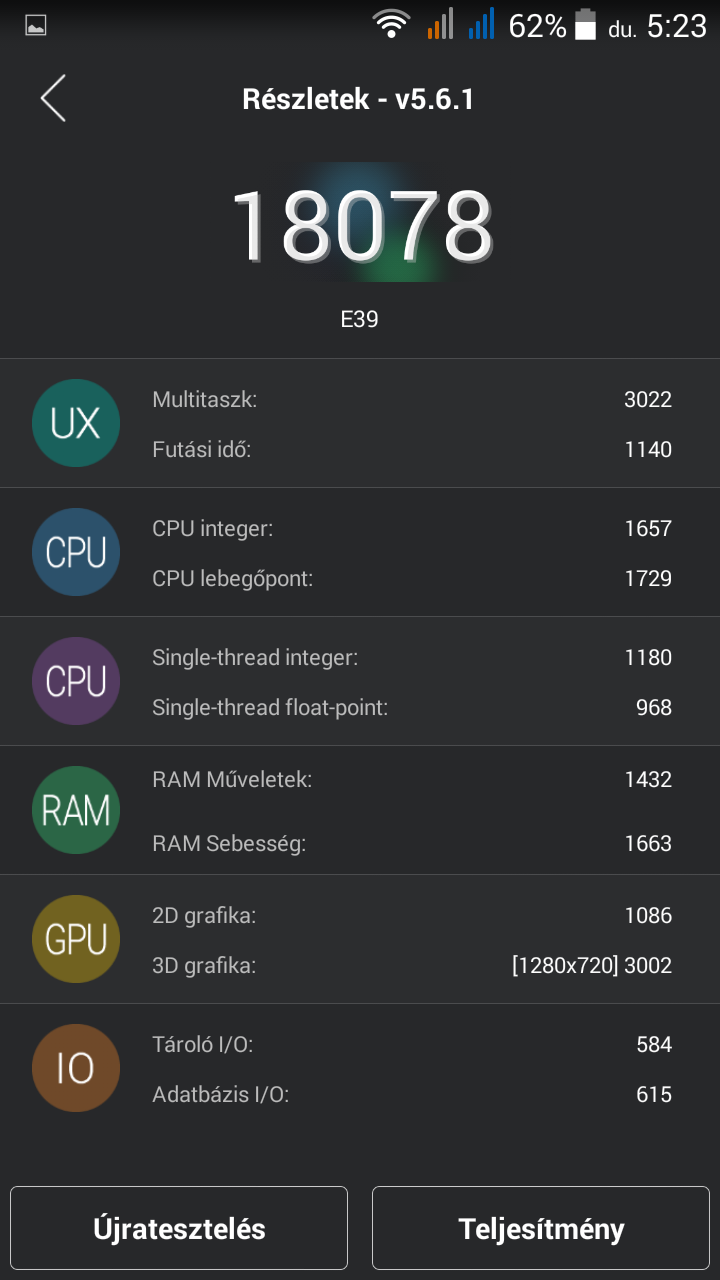This screenshot has height=1280, width=720.
Task: Tap the battery status icon
Action: point(585,25)
